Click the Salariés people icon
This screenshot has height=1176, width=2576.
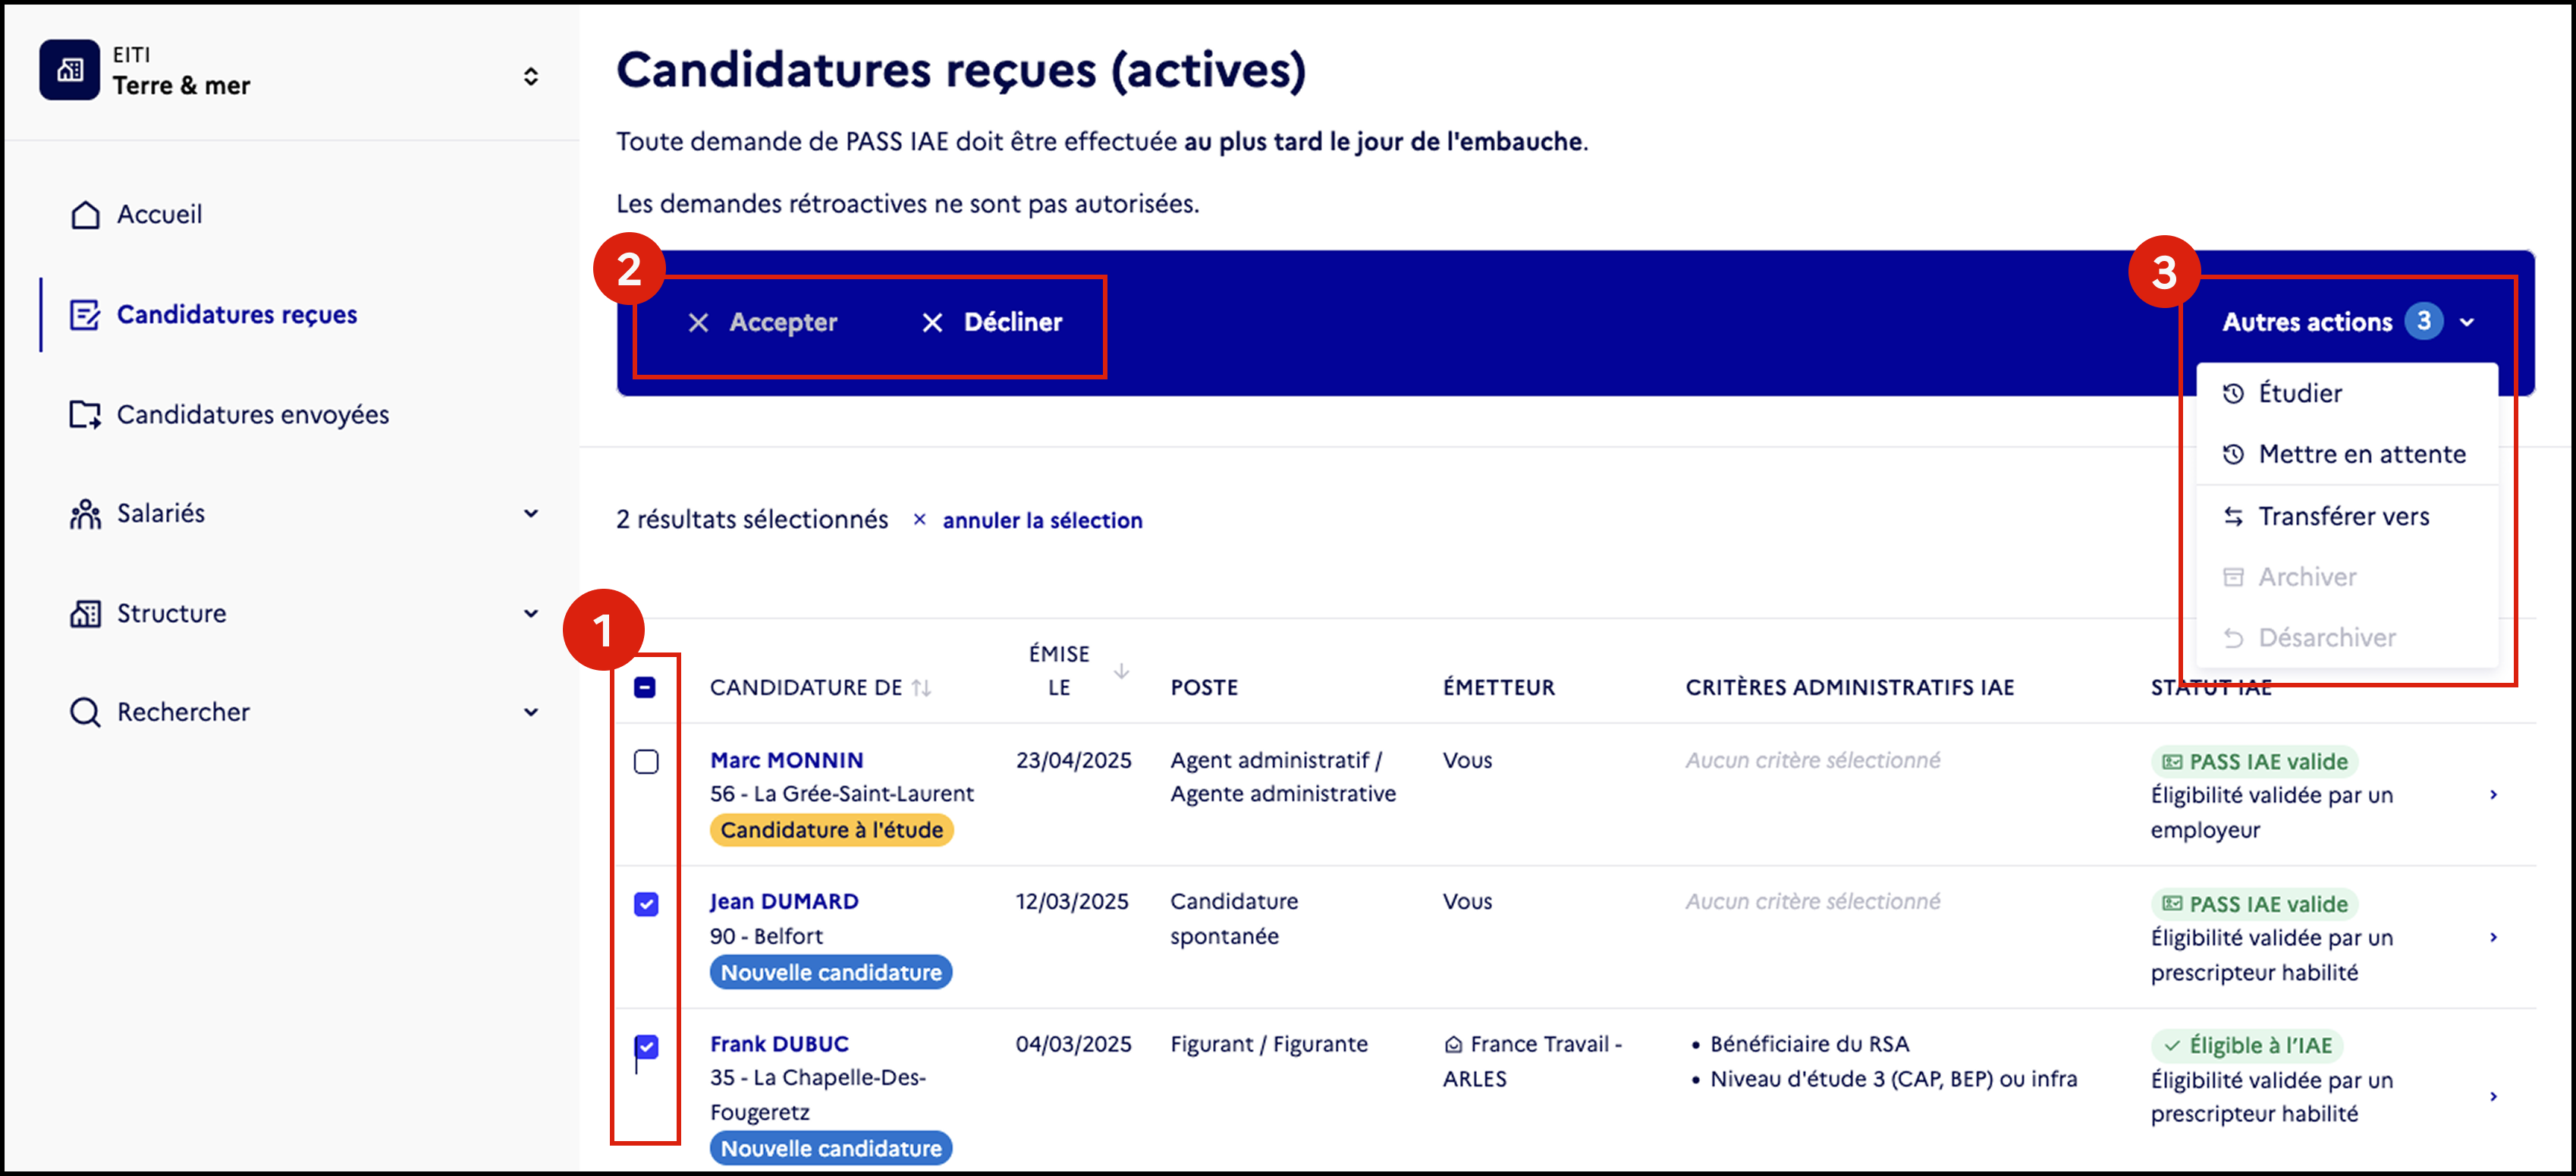coord(85,514)
